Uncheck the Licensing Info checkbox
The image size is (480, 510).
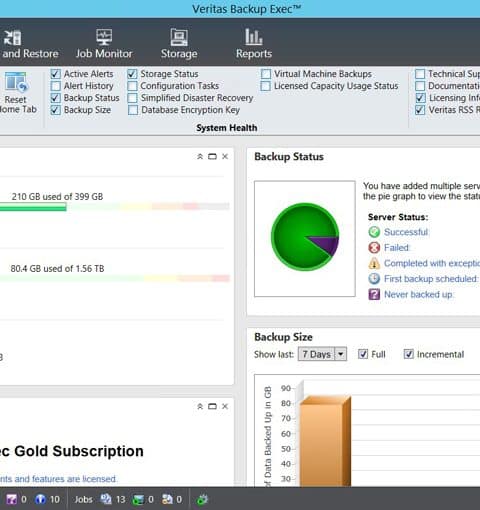420,98
